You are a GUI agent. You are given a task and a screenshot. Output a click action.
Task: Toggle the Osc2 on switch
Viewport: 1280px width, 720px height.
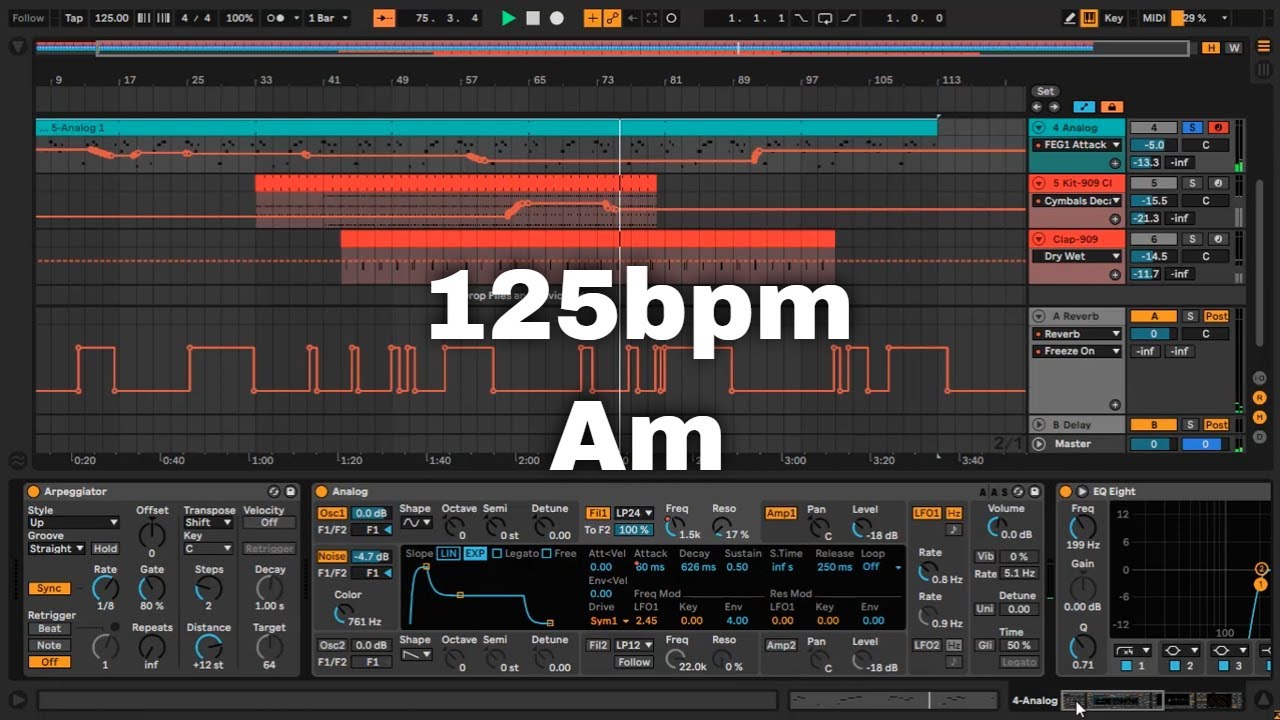click(x=331, y=646)
